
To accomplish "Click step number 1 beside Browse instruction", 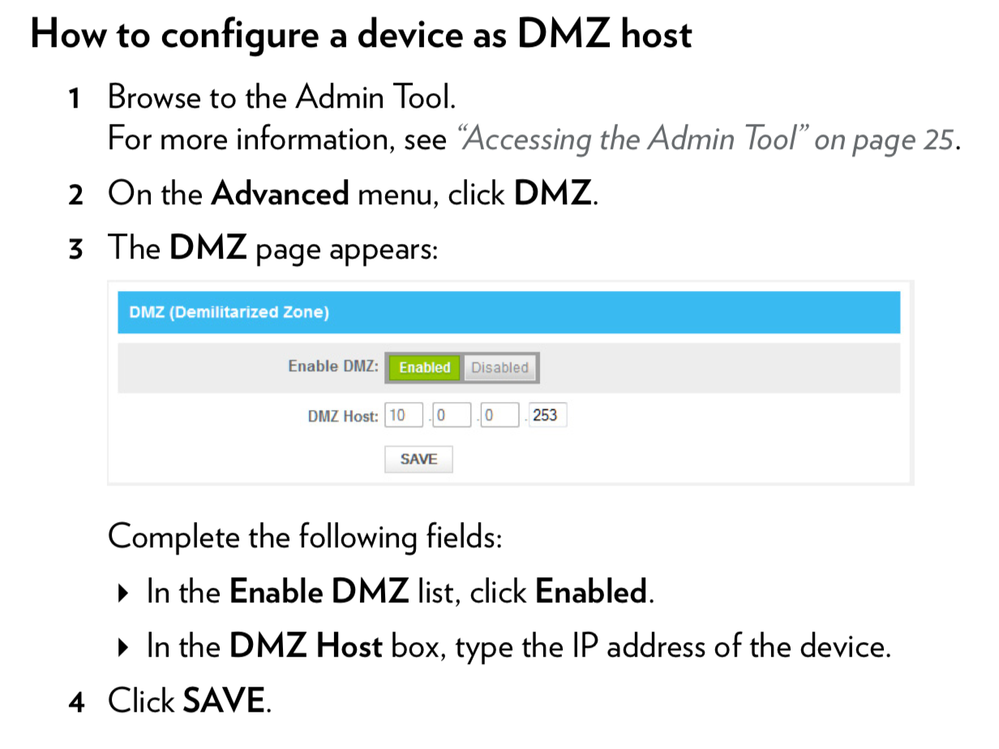I will (75, 99).
